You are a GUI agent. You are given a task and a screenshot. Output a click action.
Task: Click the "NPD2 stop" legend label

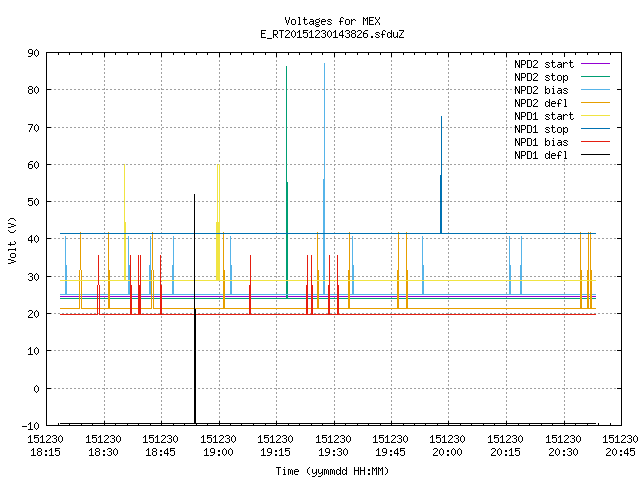pyautogui.click(x=541, y=77)
